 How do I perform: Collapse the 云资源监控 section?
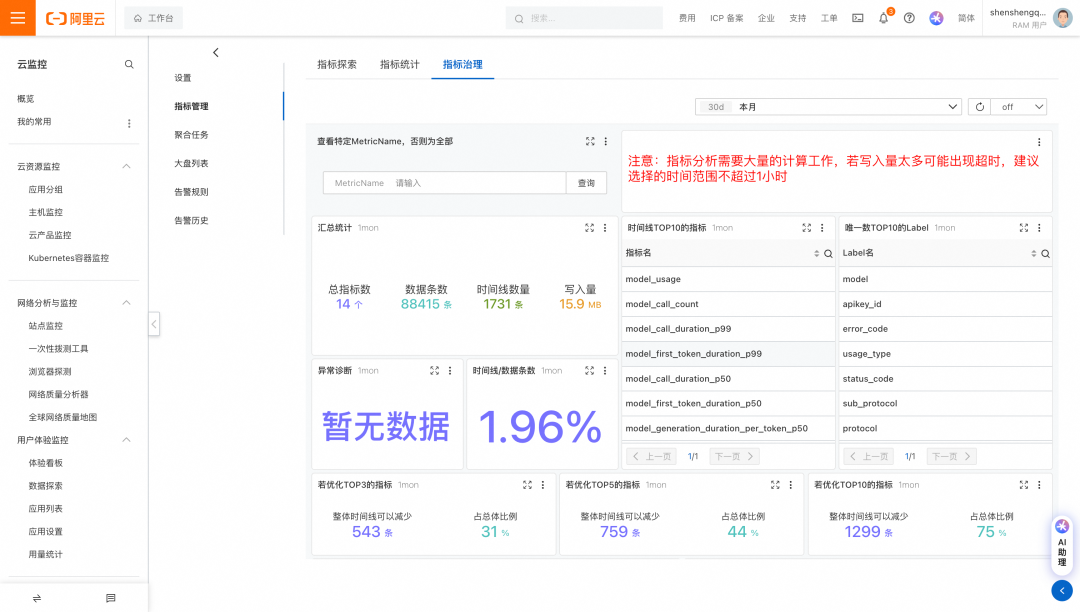(x=126, y=167)
